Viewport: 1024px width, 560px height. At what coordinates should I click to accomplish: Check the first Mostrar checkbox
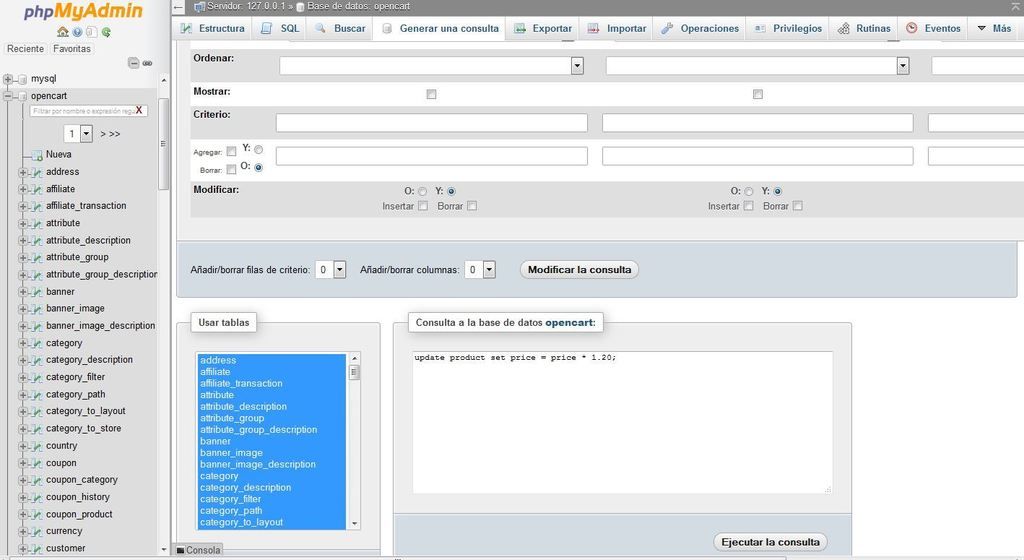tap(431, 94)
